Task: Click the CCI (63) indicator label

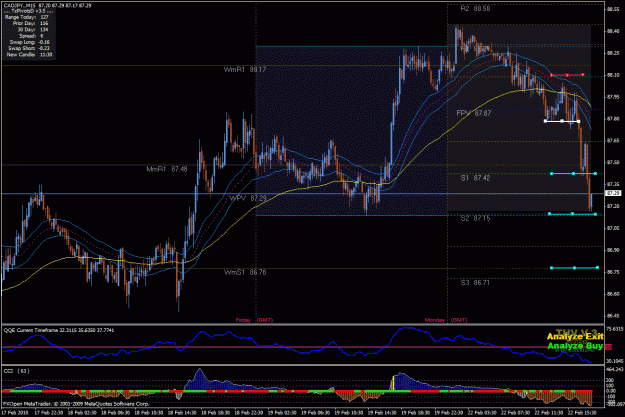Action: coord(16,371)
